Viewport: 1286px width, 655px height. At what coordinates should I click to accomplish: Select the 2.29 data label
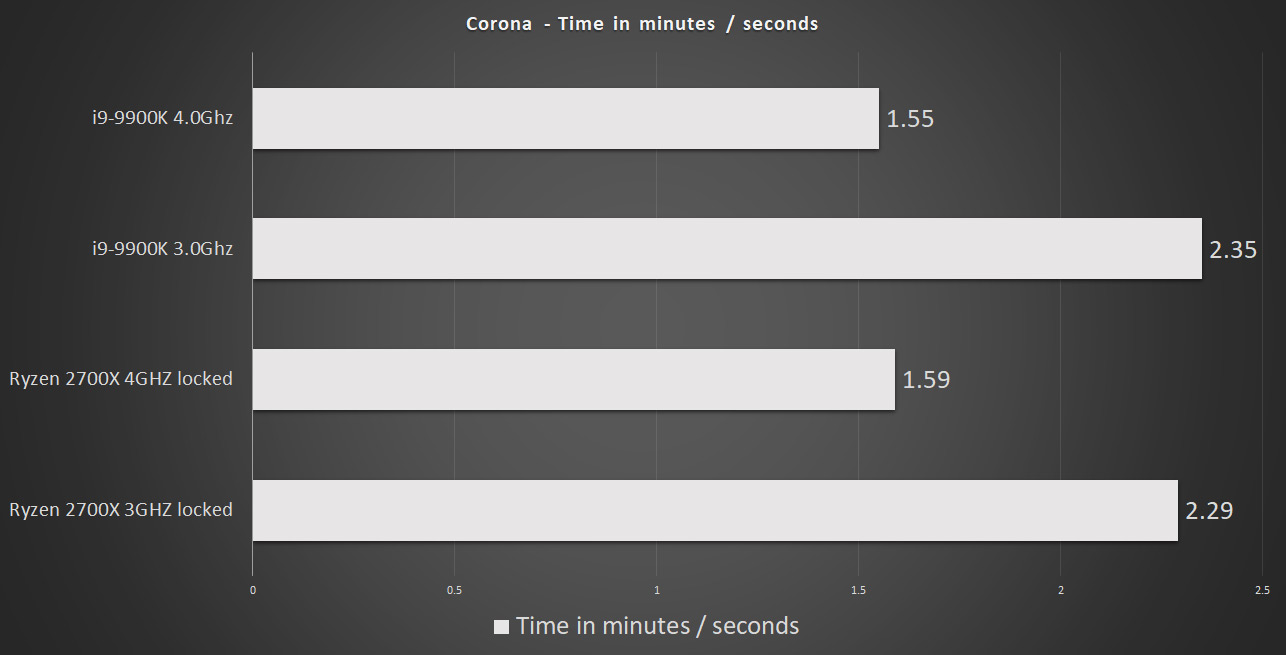pyautogui.click(x=1209, y=511)
